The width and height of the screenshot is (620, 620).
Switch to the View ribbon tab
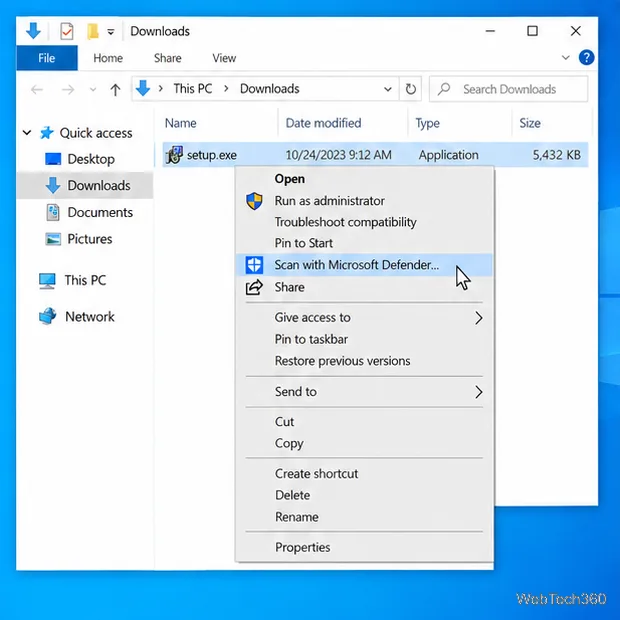tap(224, 58)
